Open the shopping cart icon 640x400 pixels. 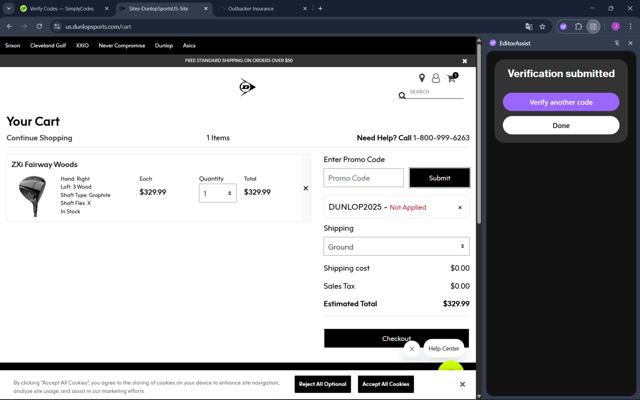tap(452, 78)
